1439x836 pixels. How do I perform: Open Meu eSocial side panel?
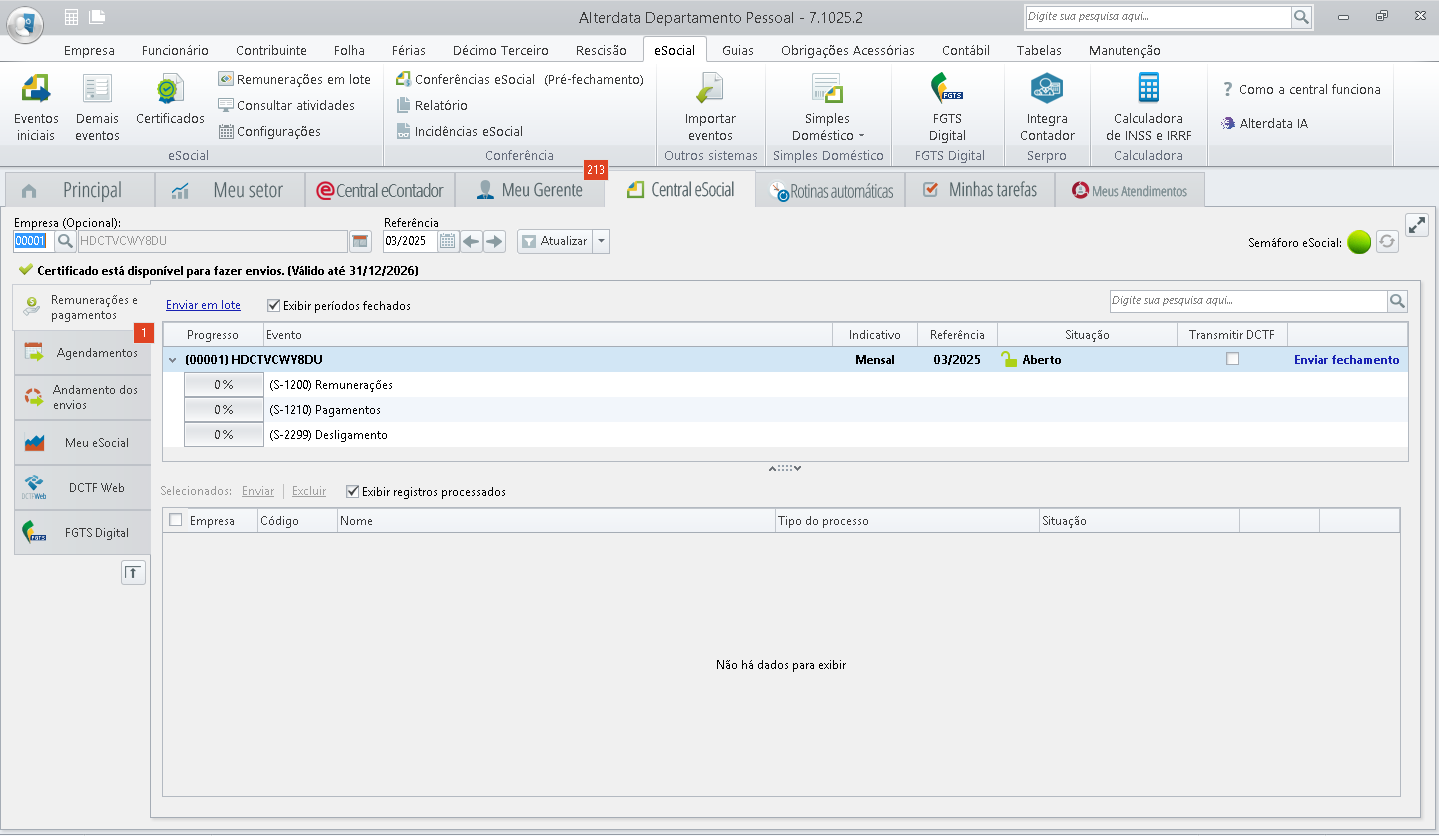coord(83,442)
